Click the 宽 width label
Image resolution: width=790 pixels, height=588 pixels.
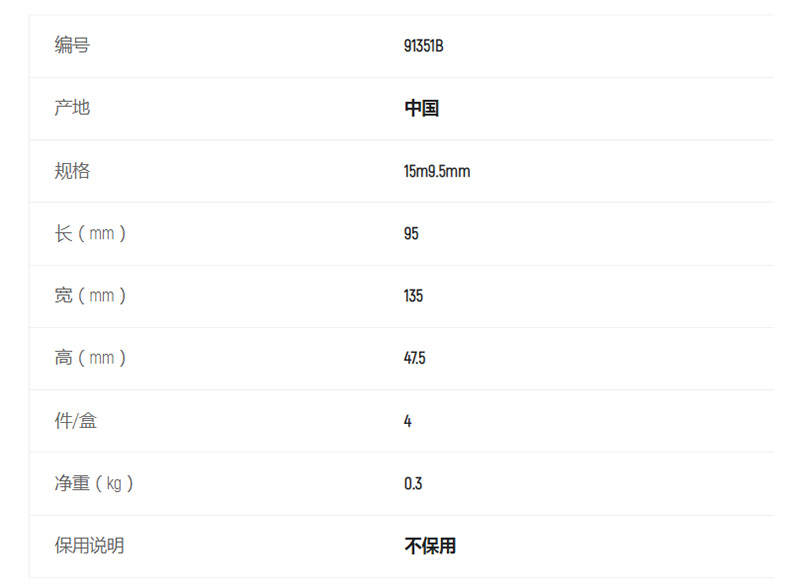coord(63,296)
